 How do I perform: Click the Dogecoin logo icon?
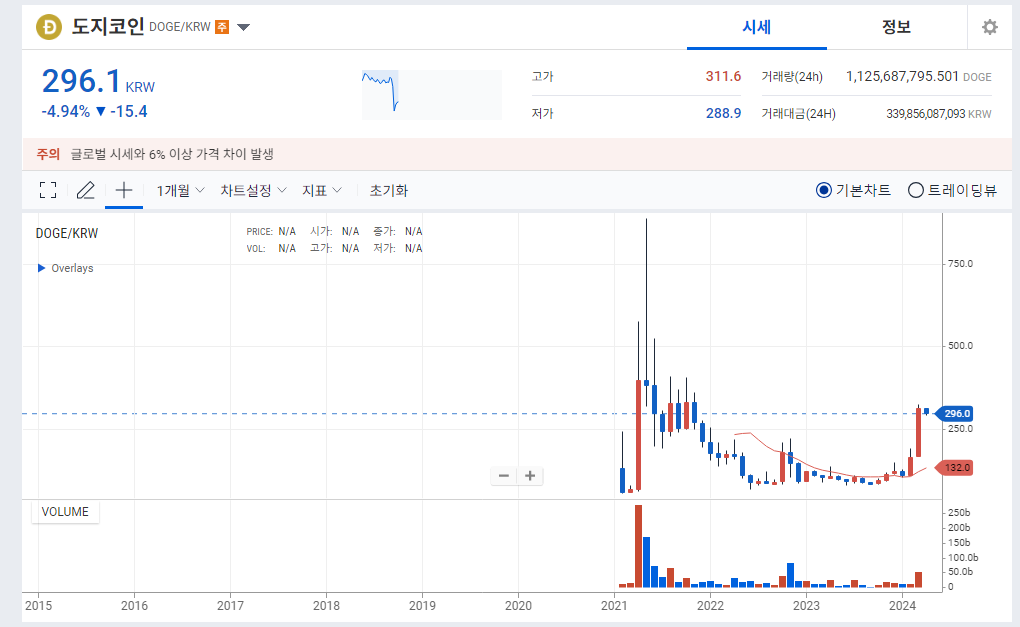point(49,27)
